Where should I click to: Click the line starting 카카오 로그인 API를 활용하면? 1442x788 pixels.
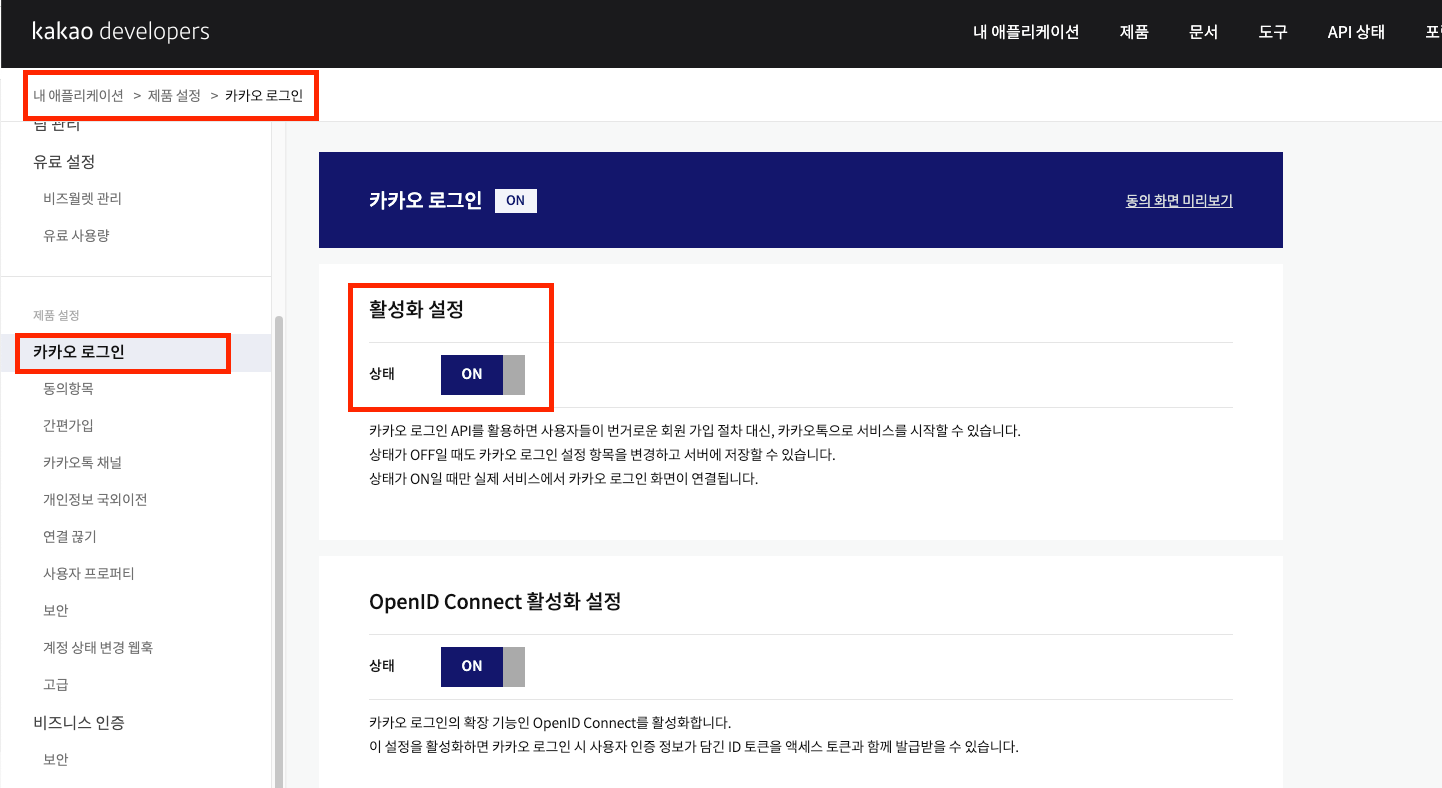(x=695, y=432)
